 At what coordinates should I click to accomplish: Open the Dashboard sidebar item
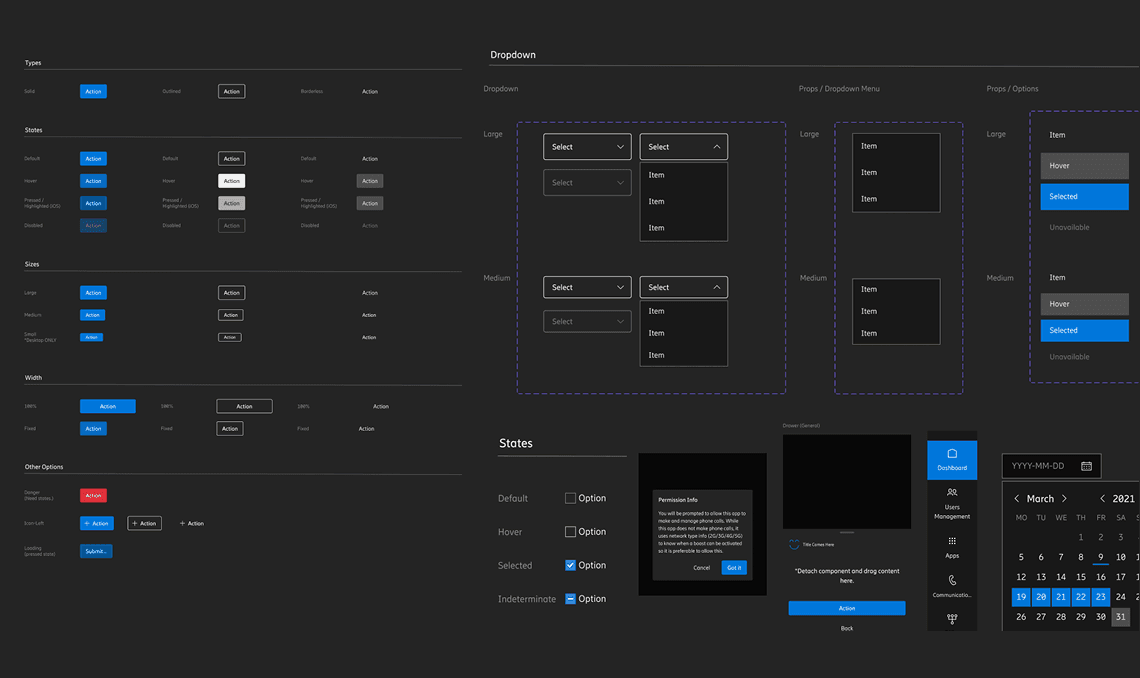(952, 460)
